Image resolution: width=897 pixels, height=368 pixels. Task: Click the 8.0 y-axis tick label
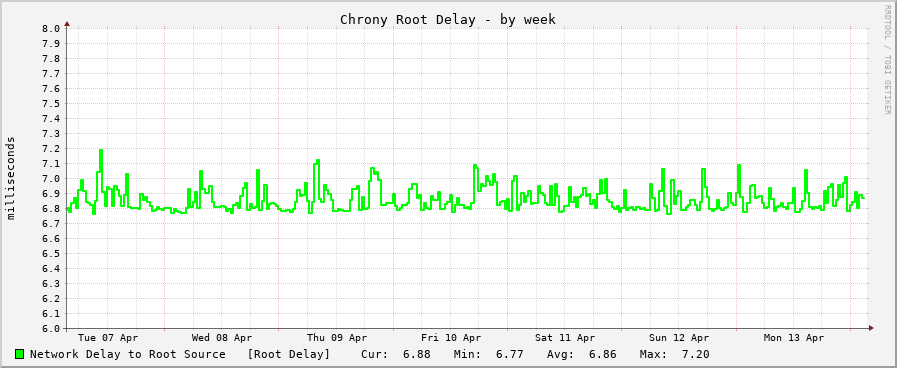tap(51, 29)
